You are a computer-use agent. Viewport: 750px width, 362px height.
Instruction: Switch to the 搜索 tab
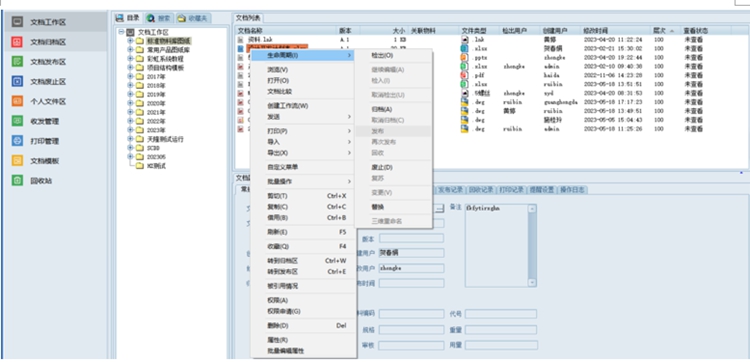click(159, 18)
